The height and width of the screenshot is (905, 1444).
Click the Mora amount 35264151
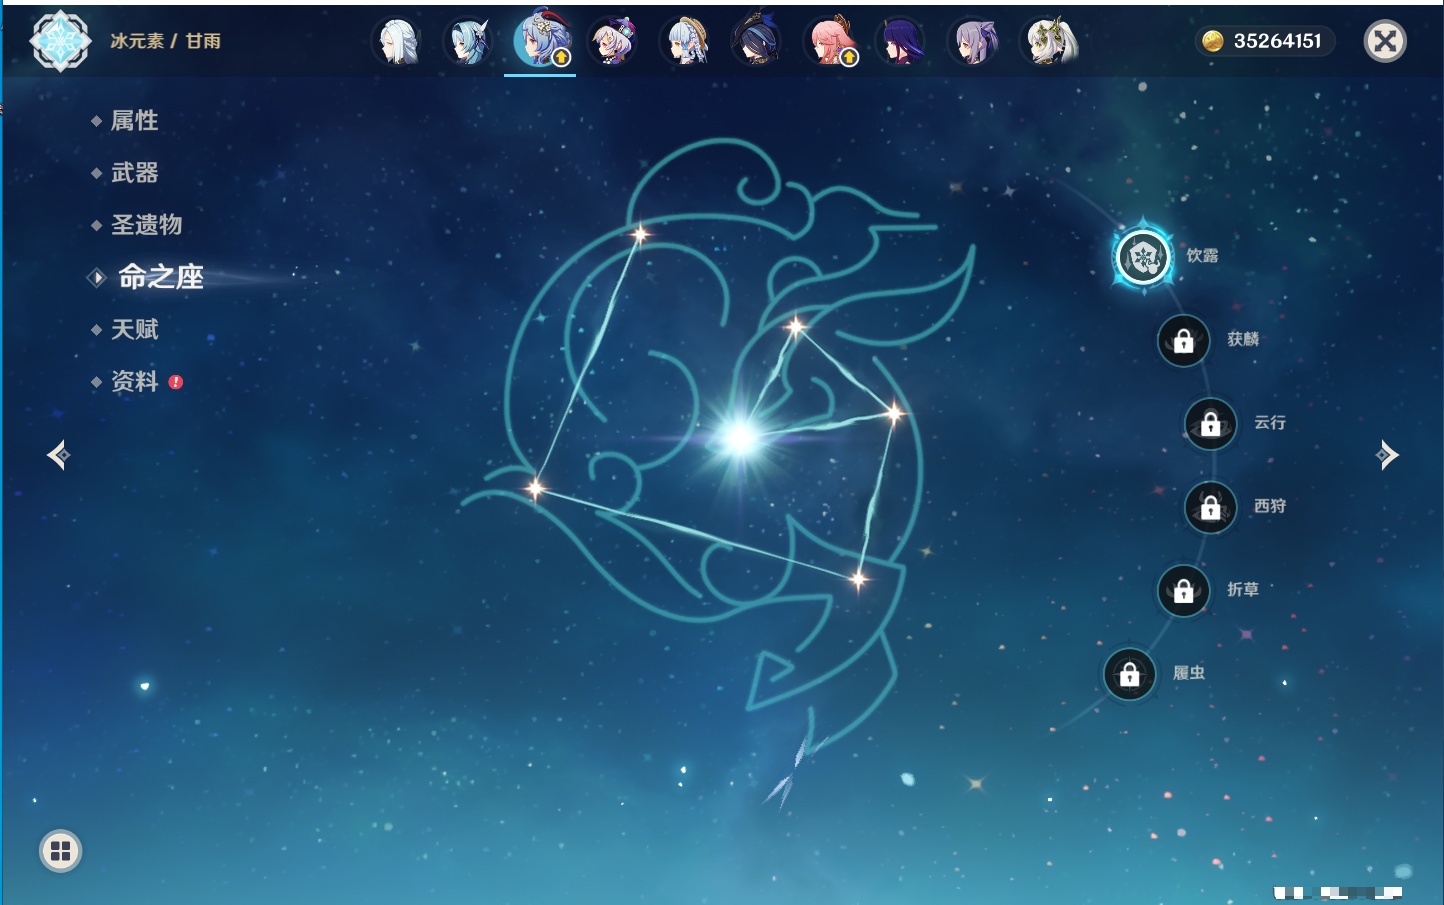1277,41
